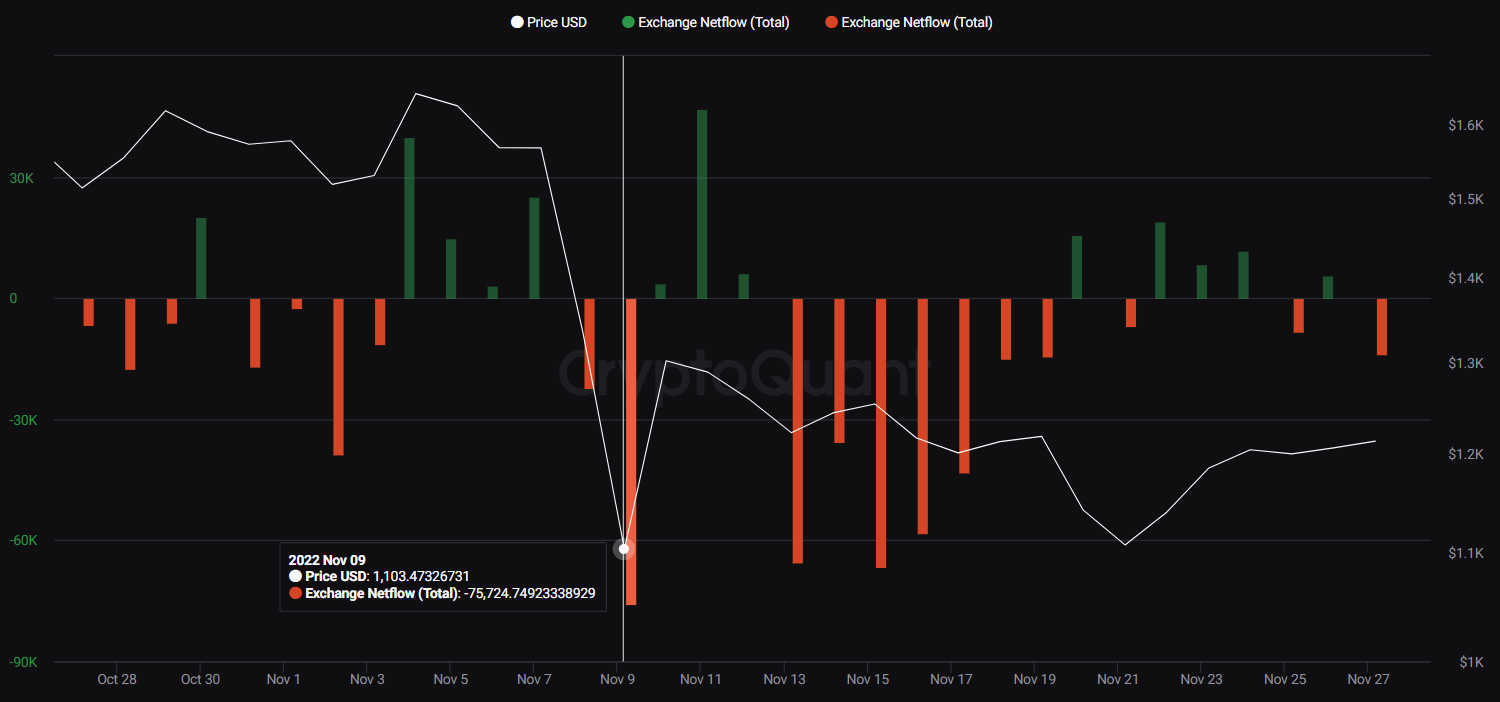Click the "$1.1K" right axis label

pos(1466,553)
